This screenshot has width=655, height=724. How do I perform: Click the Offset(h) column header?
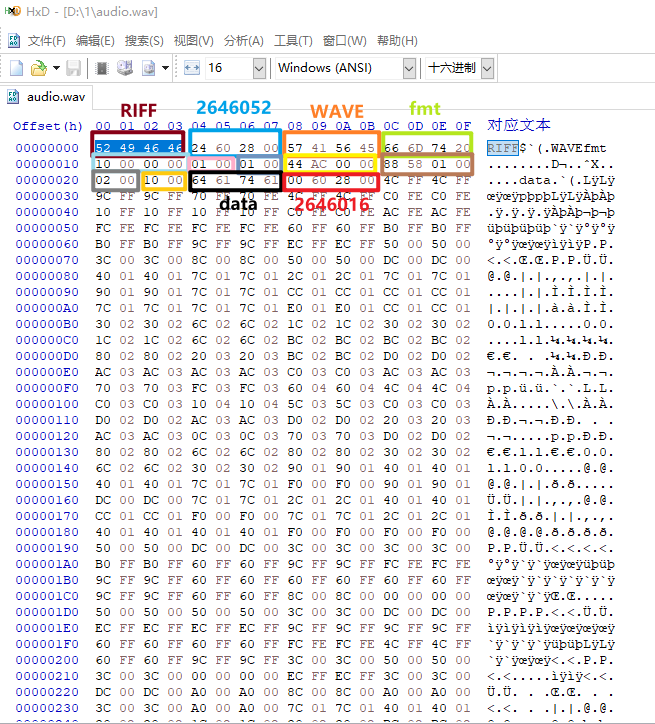pyautogui.click(x=48, y=126)
